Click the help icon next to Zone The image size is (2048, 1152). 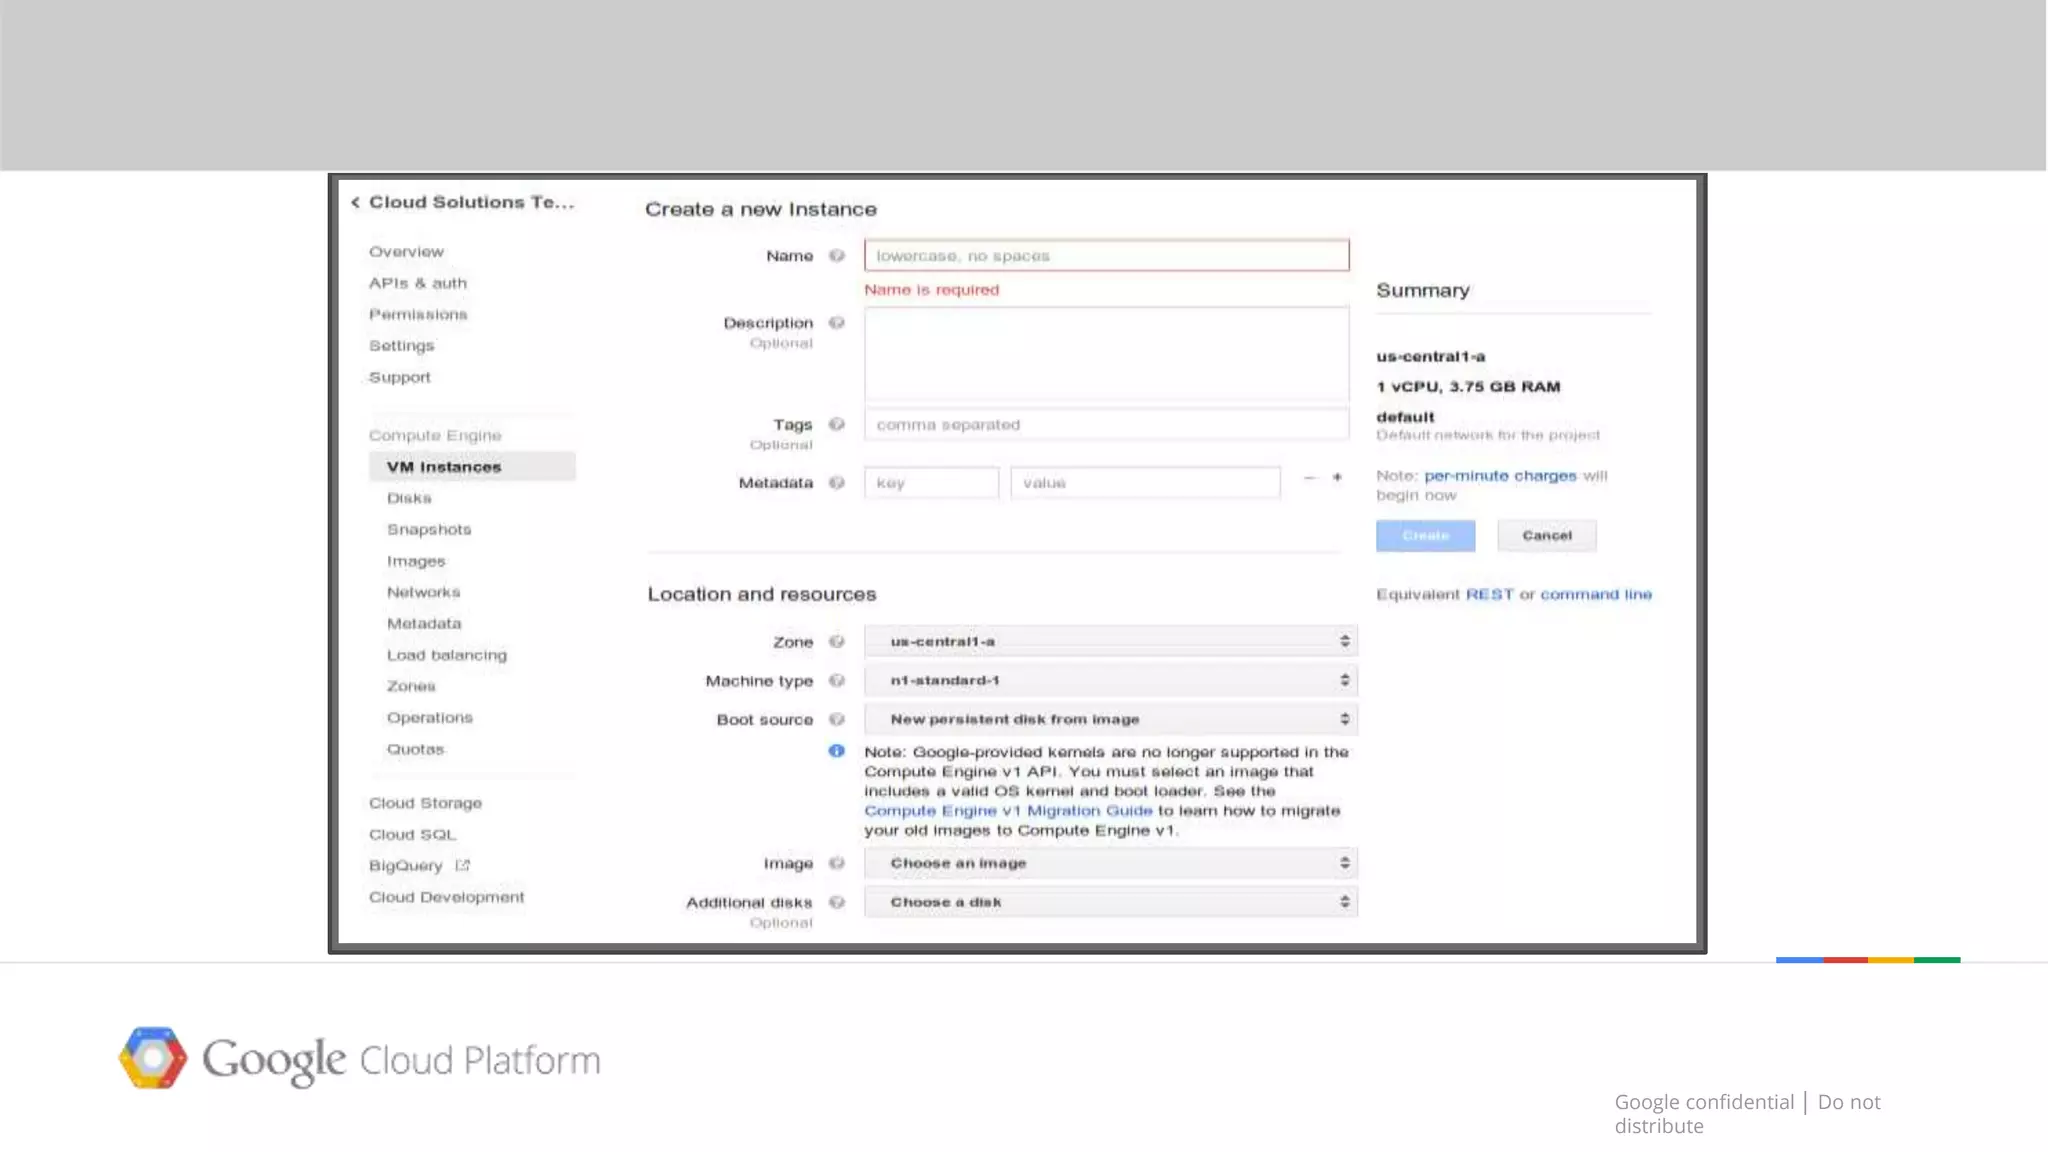837,642
